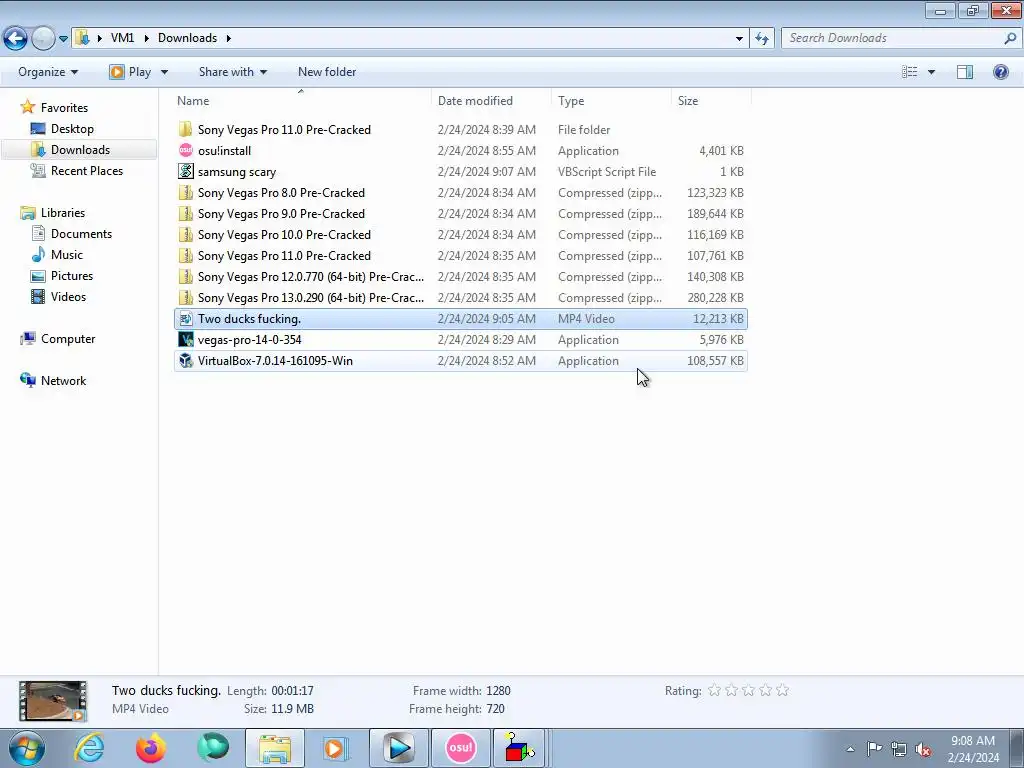Viewport: 1024px width, 768px height.
Task: Expand the view options dropdown arrow
Action: pos(931,72)
